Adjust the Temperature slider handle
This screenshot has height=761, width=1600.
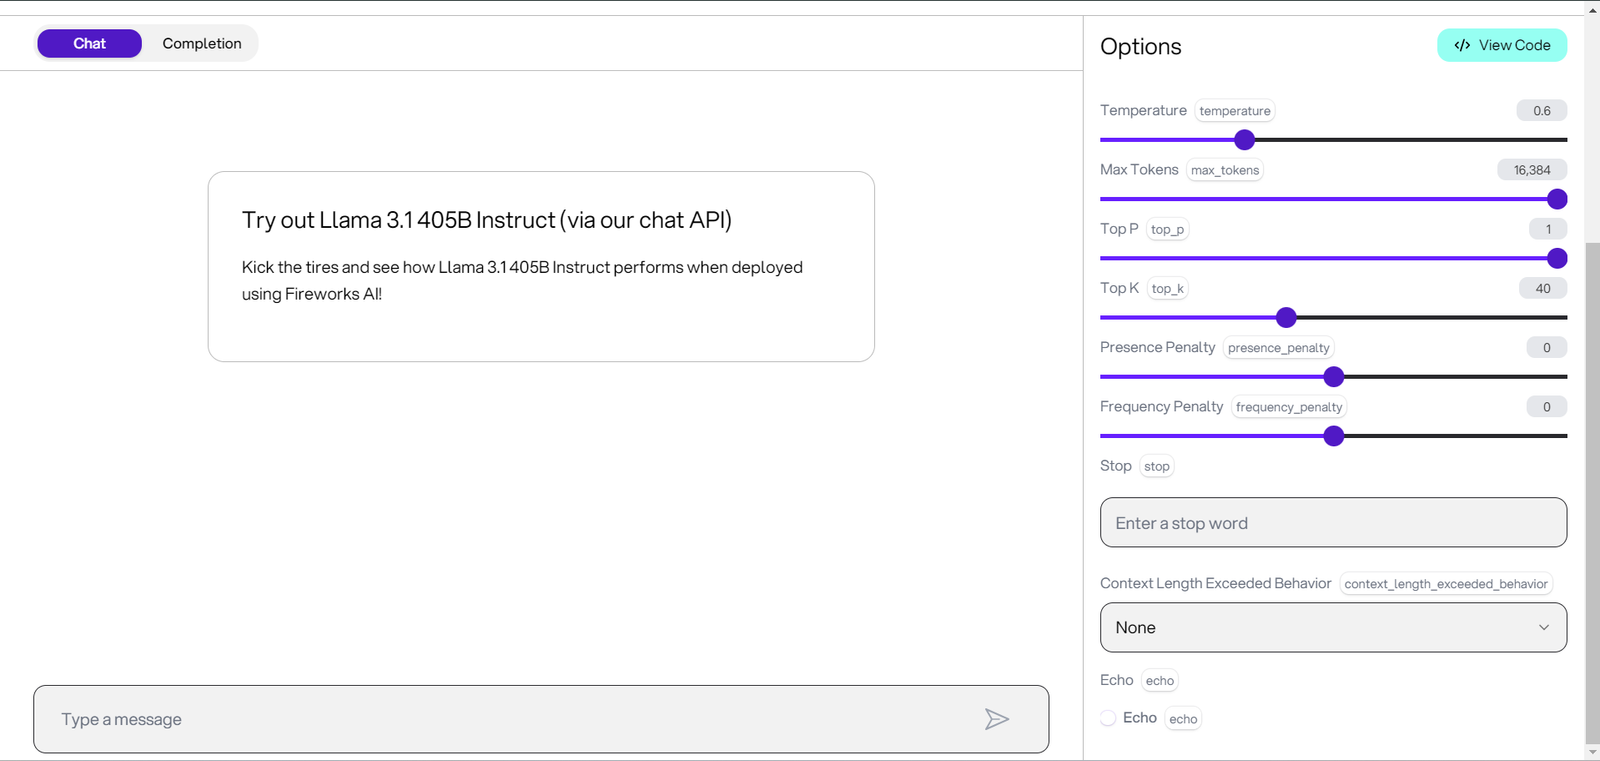1244,140
